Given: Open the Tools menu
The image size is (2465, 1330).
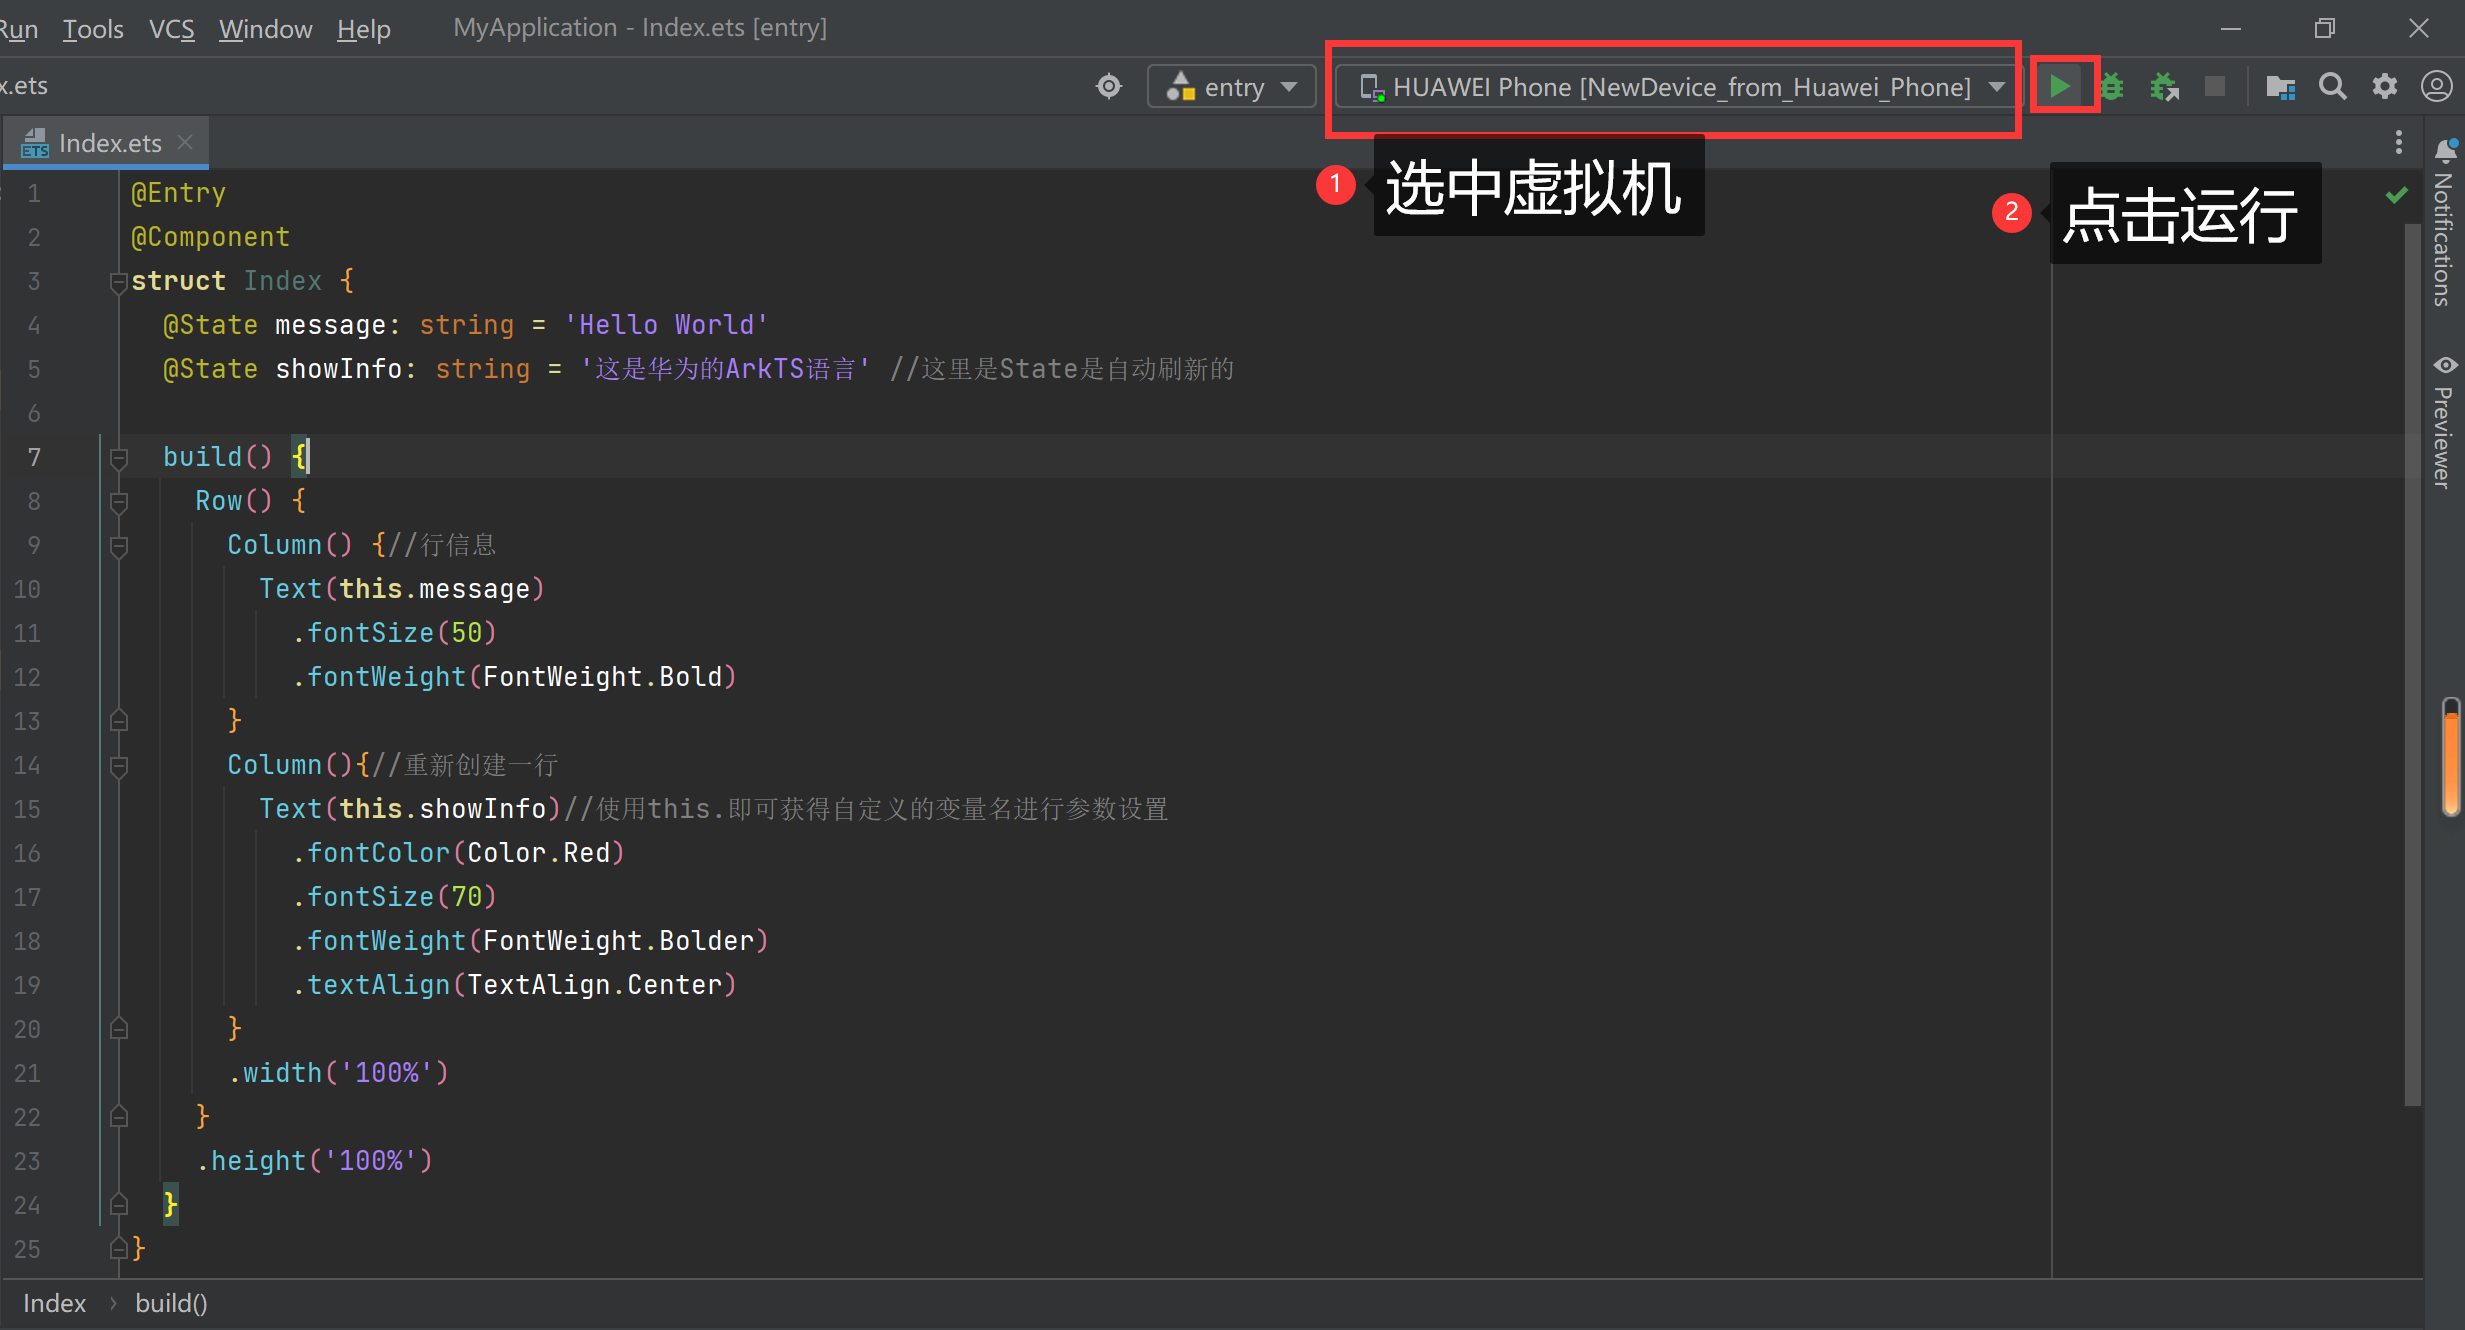Looking at the screenshot, I should (x=93, y=28).
